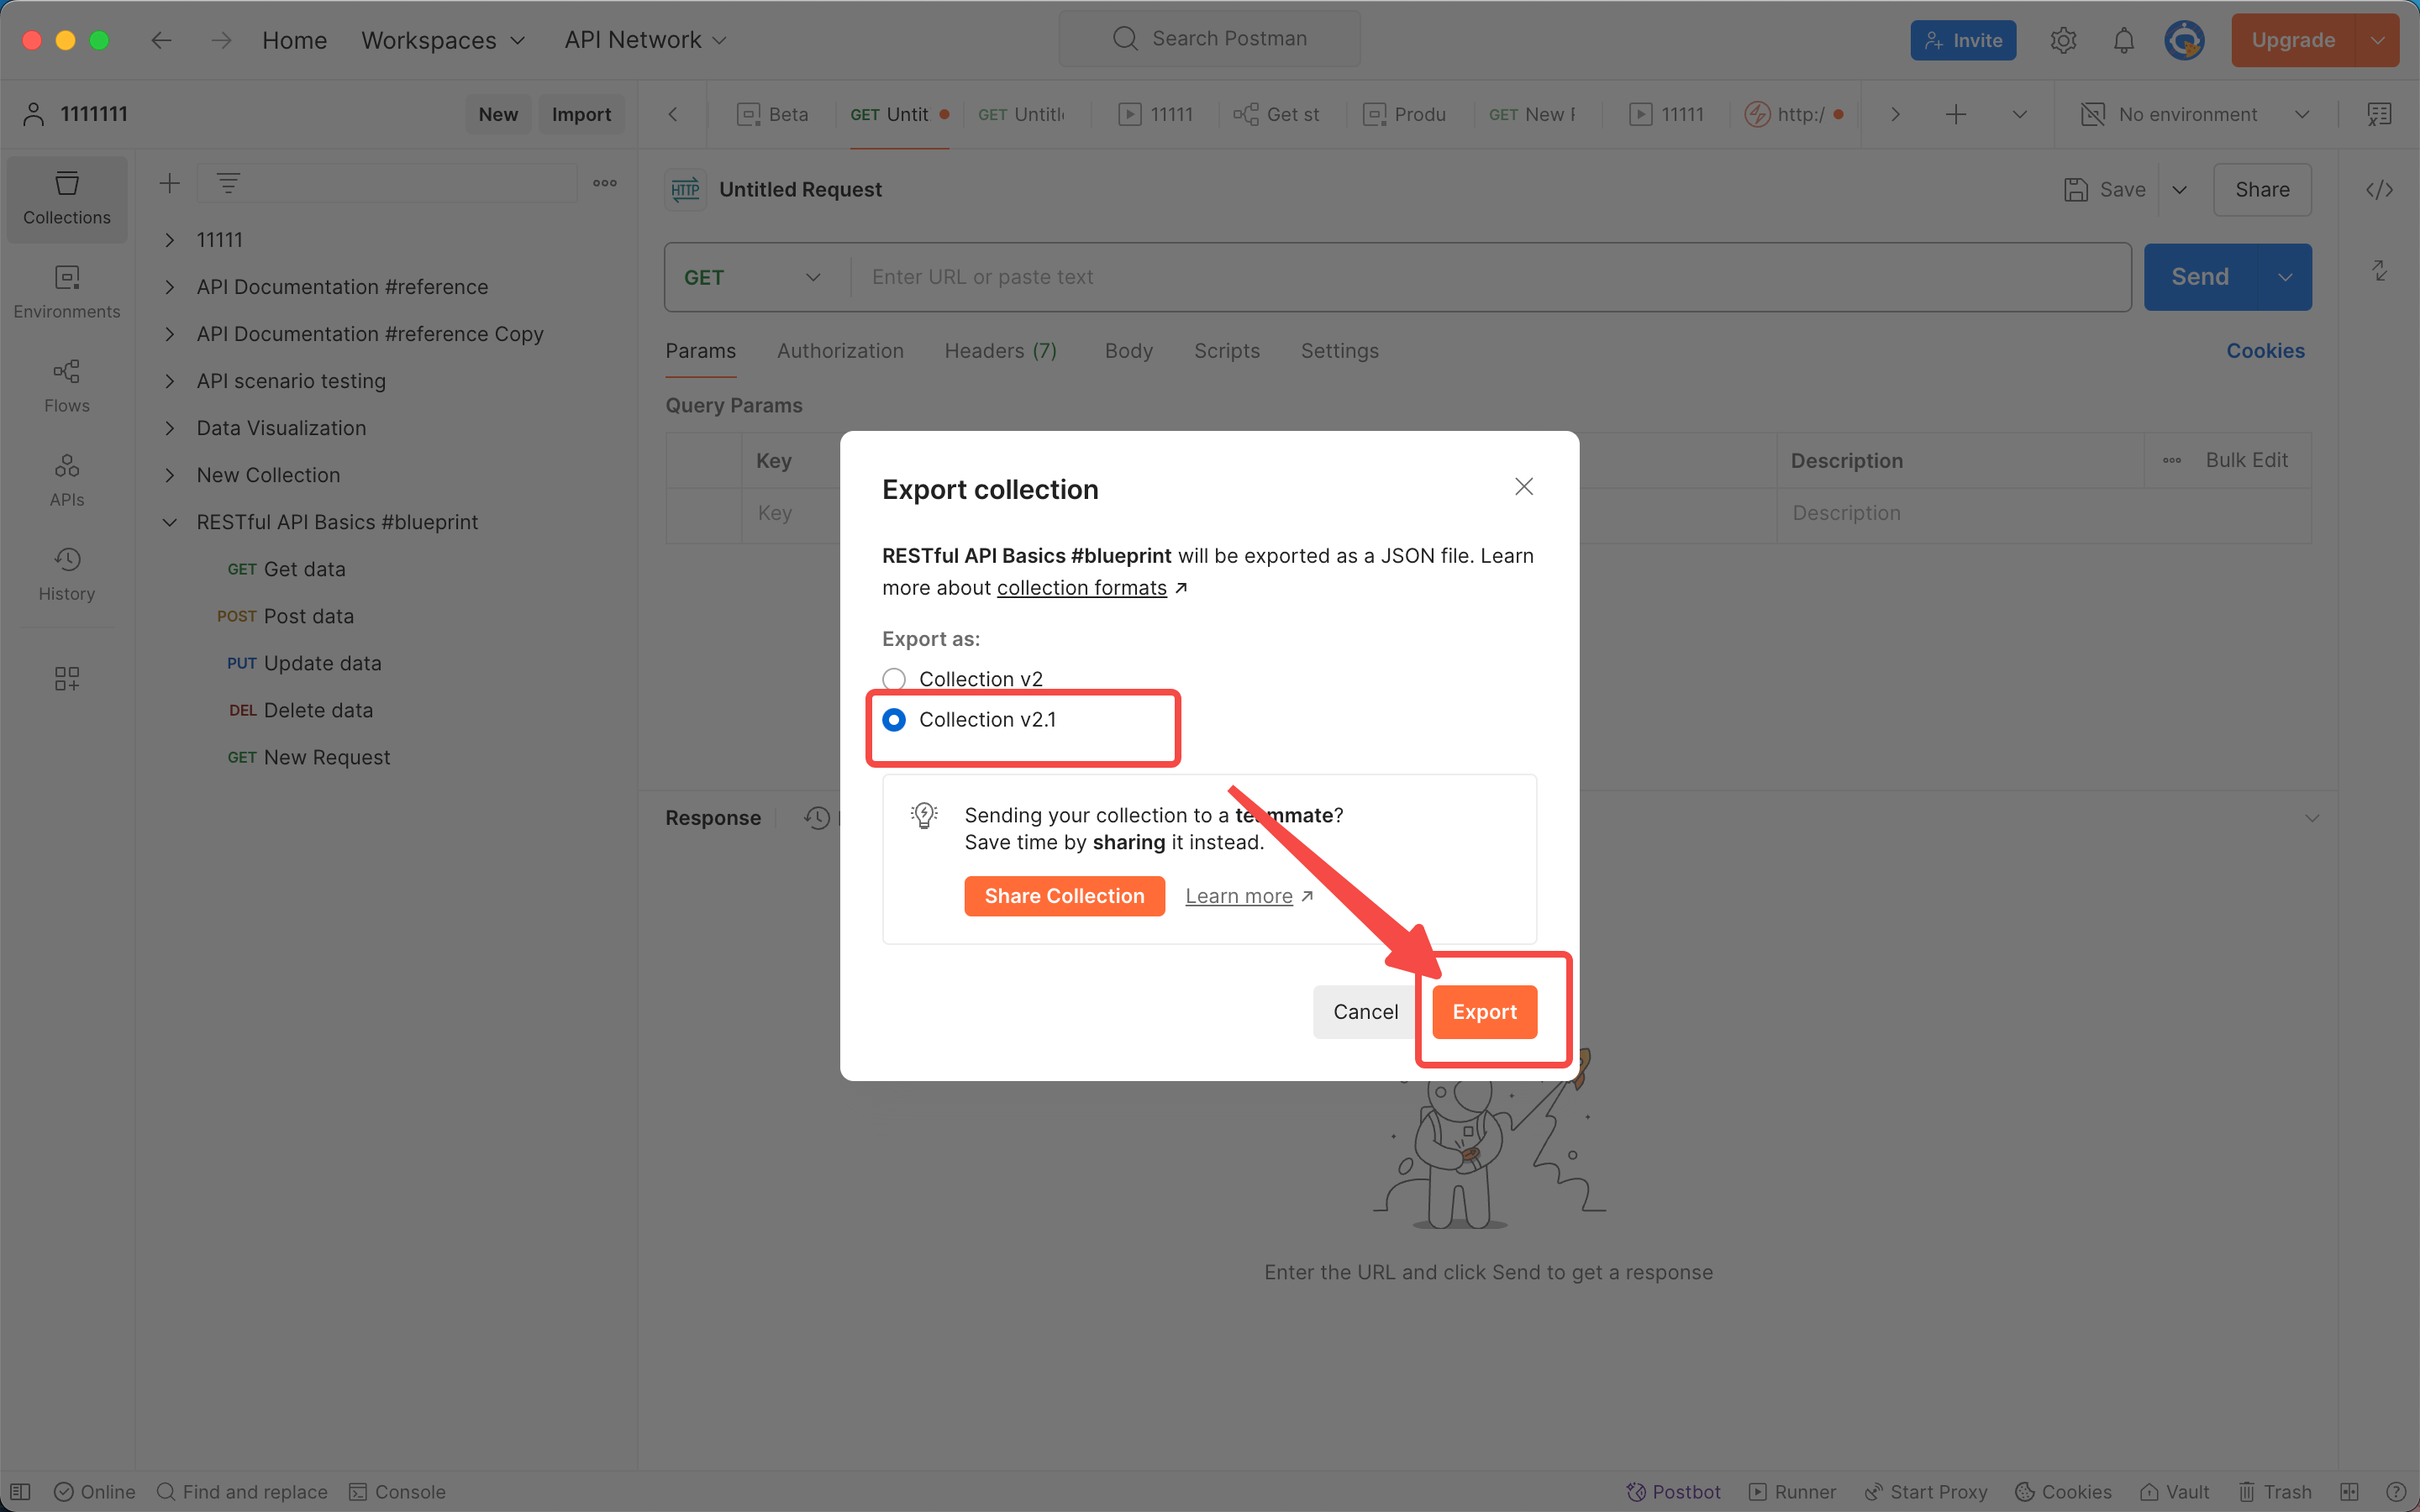Expand API scenario testing collection

(x=170, y=381)
